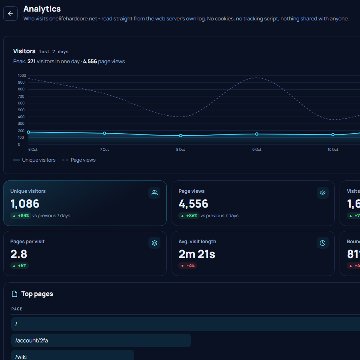360x360 pixels.
Task: Click the /account/2fa row in Top pages
Action: click(x=101, y=340)
